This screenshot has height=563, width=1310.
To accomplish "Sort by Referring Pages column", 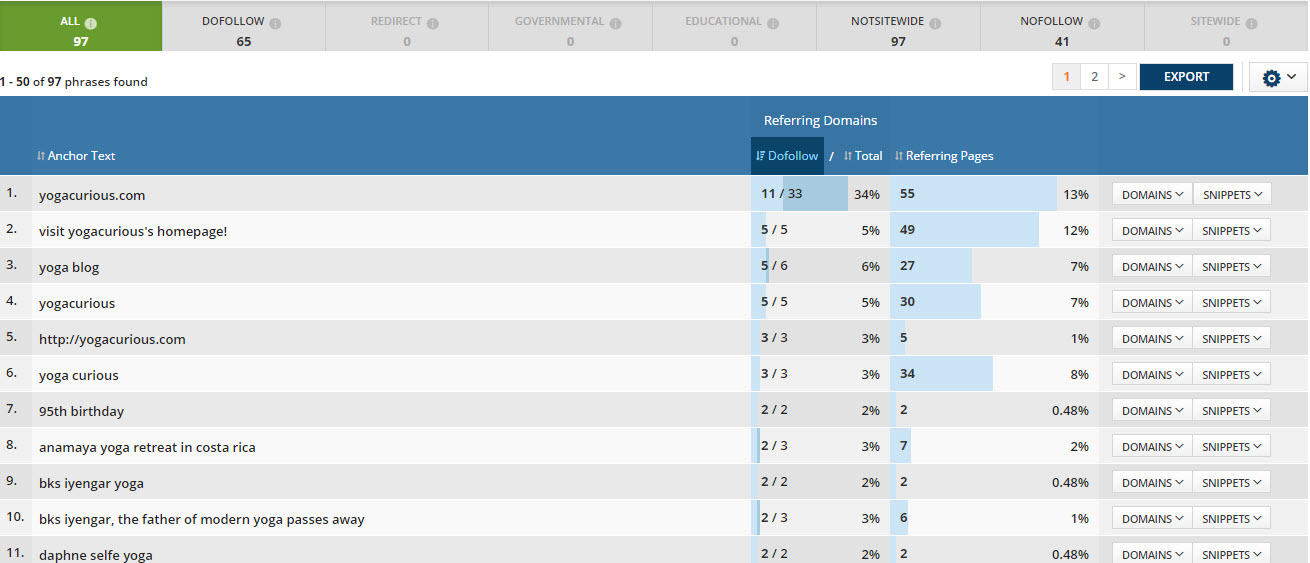I will pos(944,156).
